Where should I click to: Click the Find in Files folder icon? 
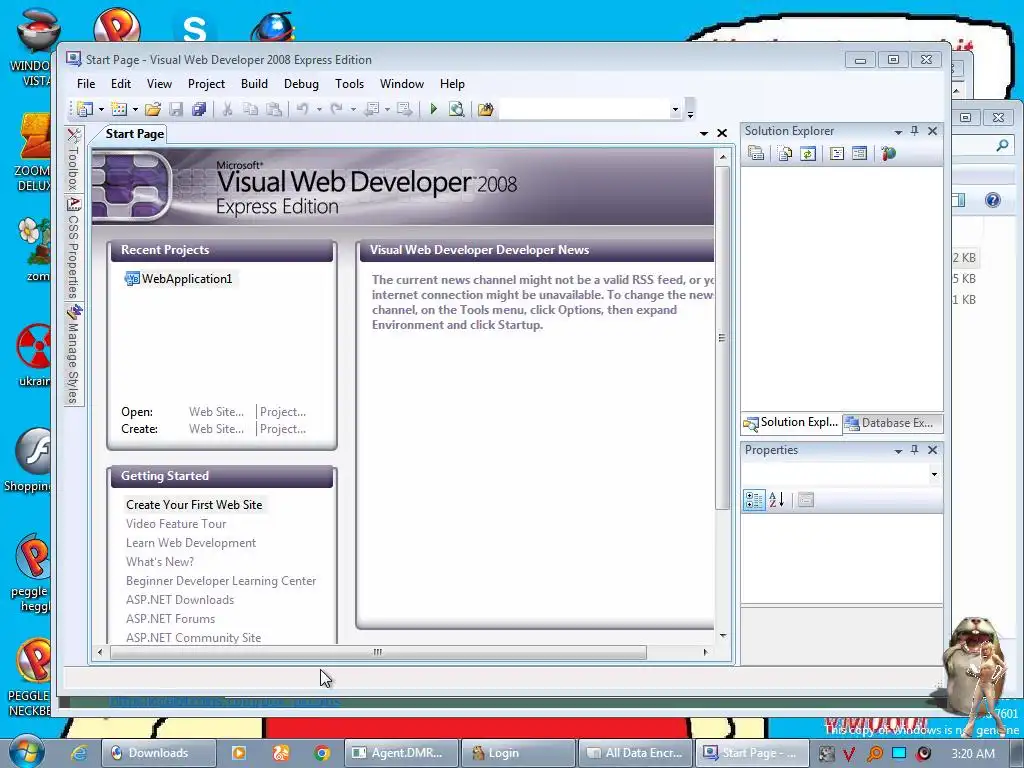(485, 109)
